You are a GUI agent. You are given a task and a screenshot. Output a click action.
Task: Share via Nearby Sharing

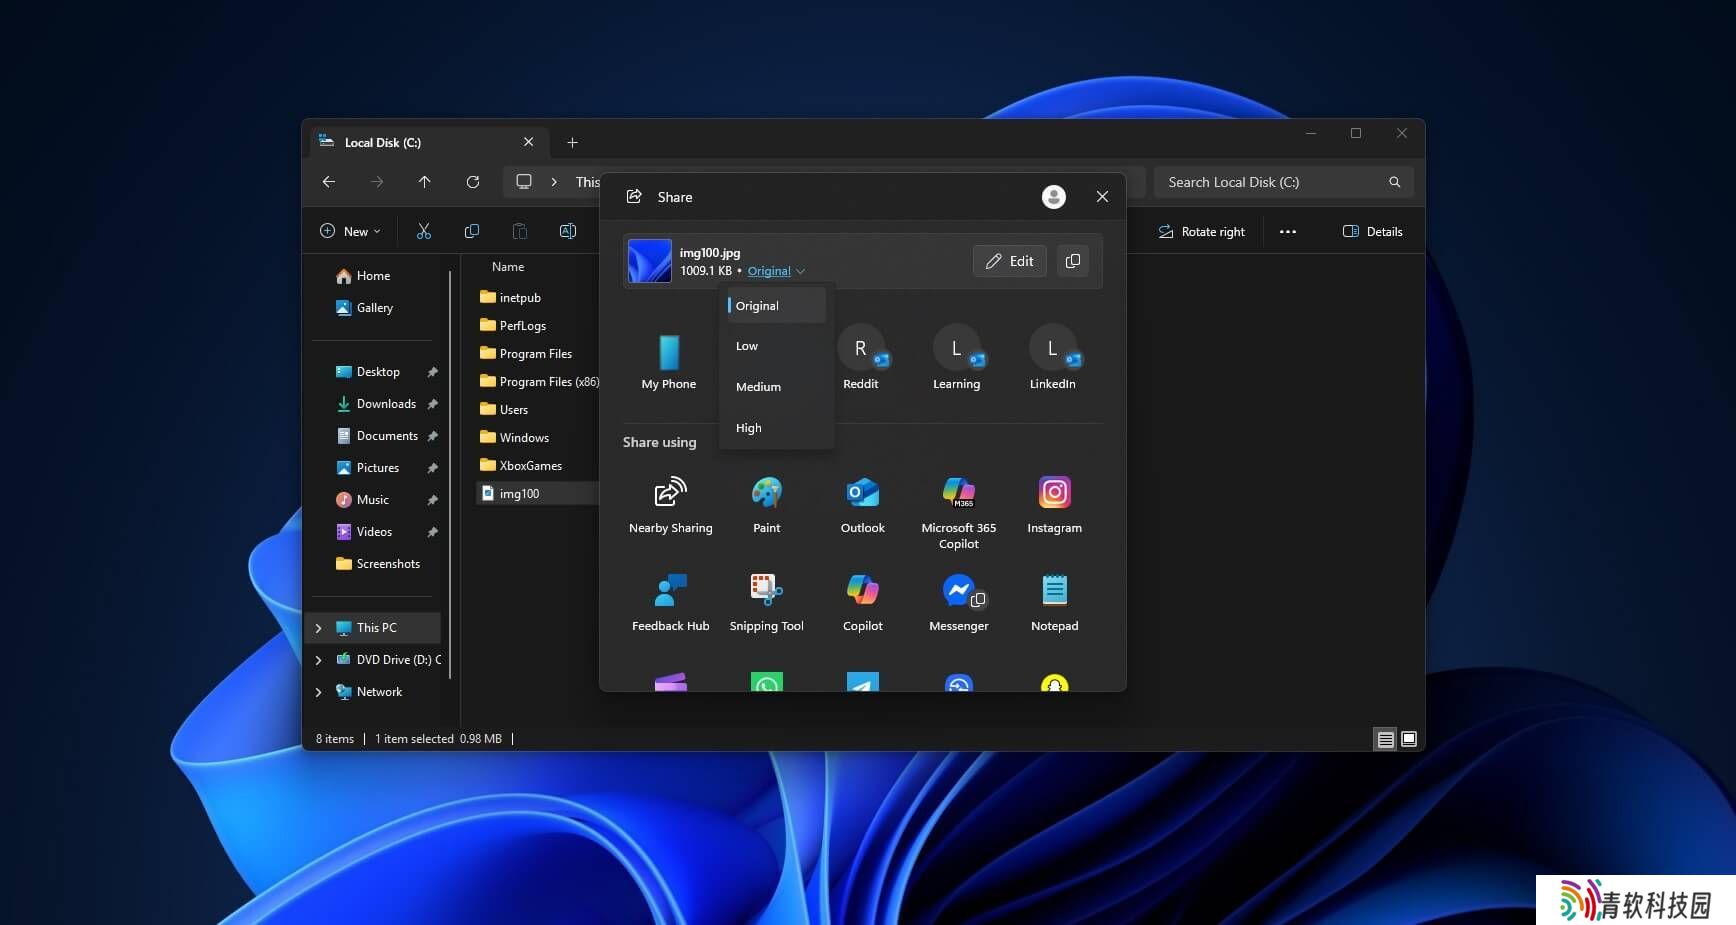tap(670, 504)
